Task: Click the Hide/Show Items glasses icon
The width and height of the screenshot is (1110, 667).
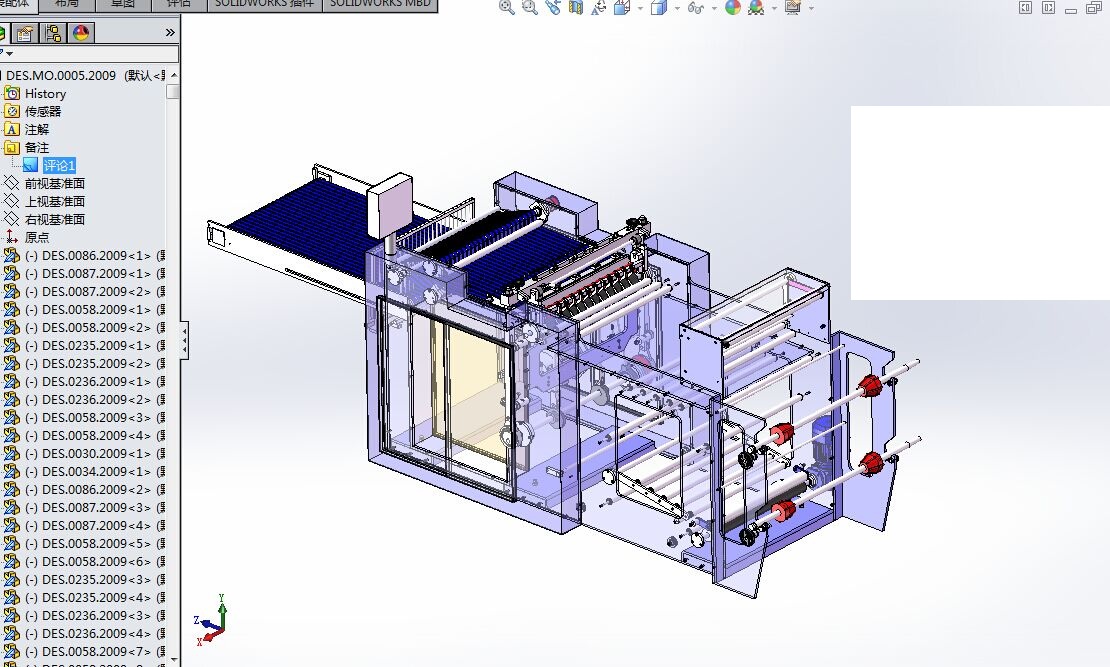Action: (696, 8)
